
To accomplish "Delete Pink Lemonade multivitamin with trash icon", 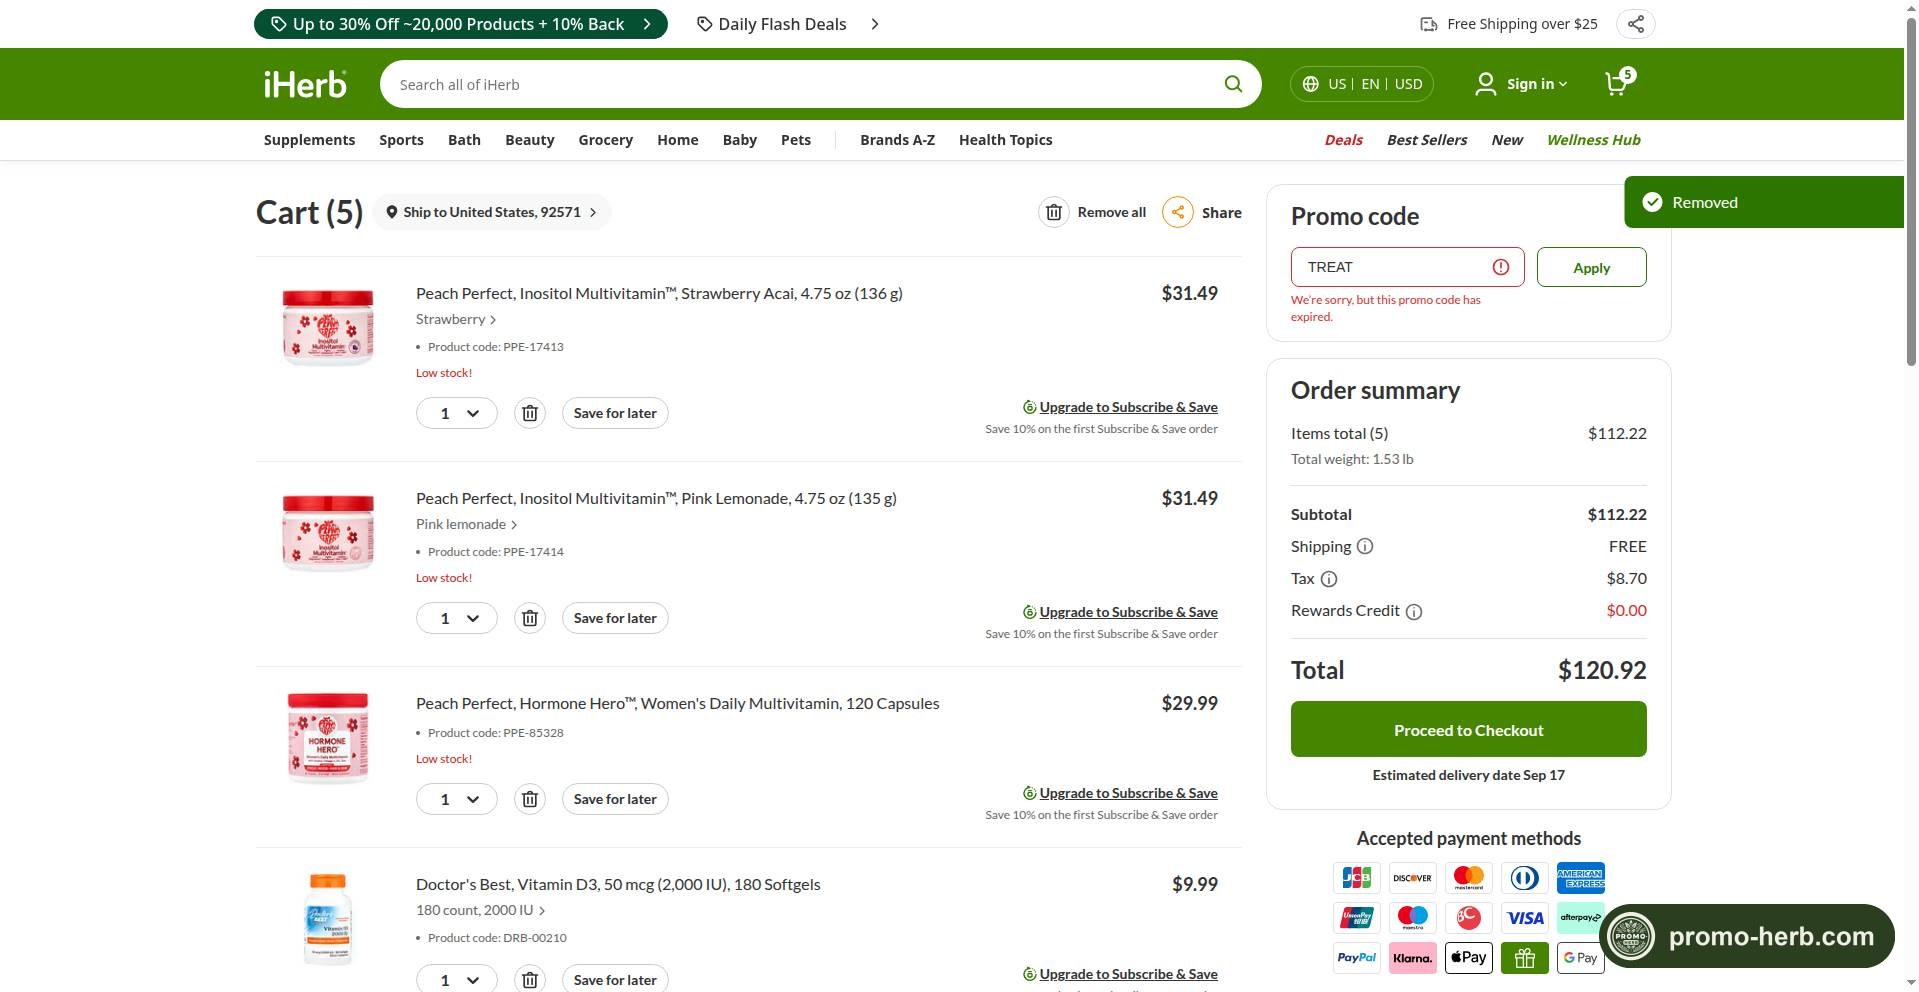I will (530, 618).
